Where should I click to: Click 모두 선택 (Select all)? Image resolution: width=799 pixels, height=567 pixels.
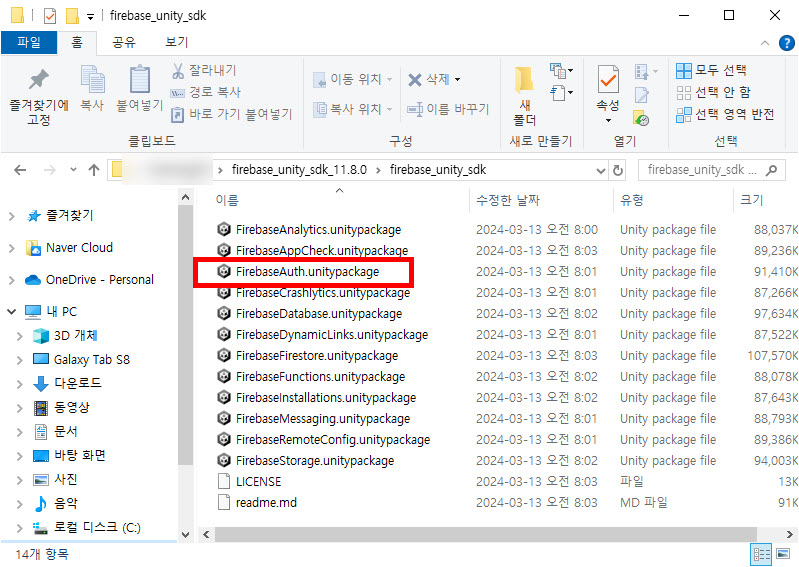pyautogui.click(x=711, y=70)
